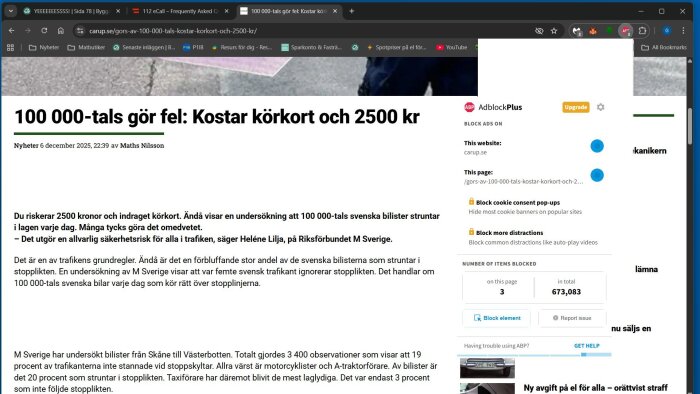
Task: Expand the All Bookmarks folder
Action: point(664,47)
